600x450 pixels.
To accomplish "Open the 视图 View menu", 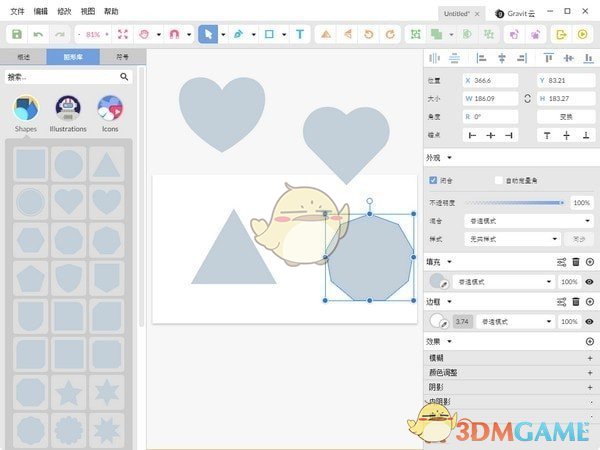I will click(x=88, y=11).
